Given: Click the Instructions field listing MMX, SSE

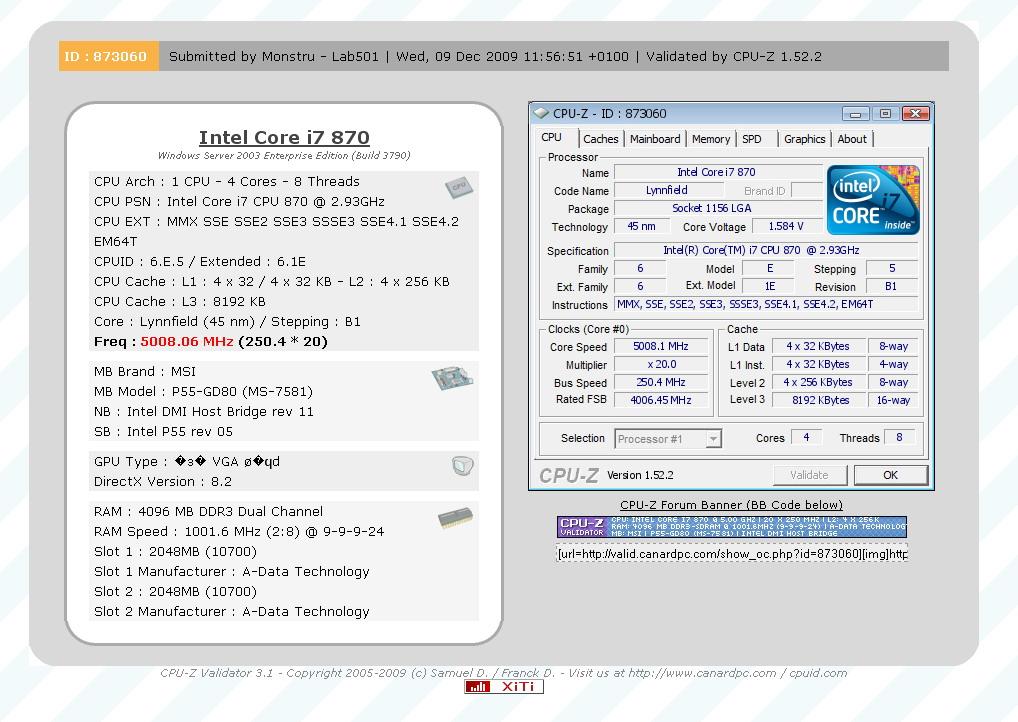Looking at the screenshot, I should pyautogui.click(x=765, y=305).
